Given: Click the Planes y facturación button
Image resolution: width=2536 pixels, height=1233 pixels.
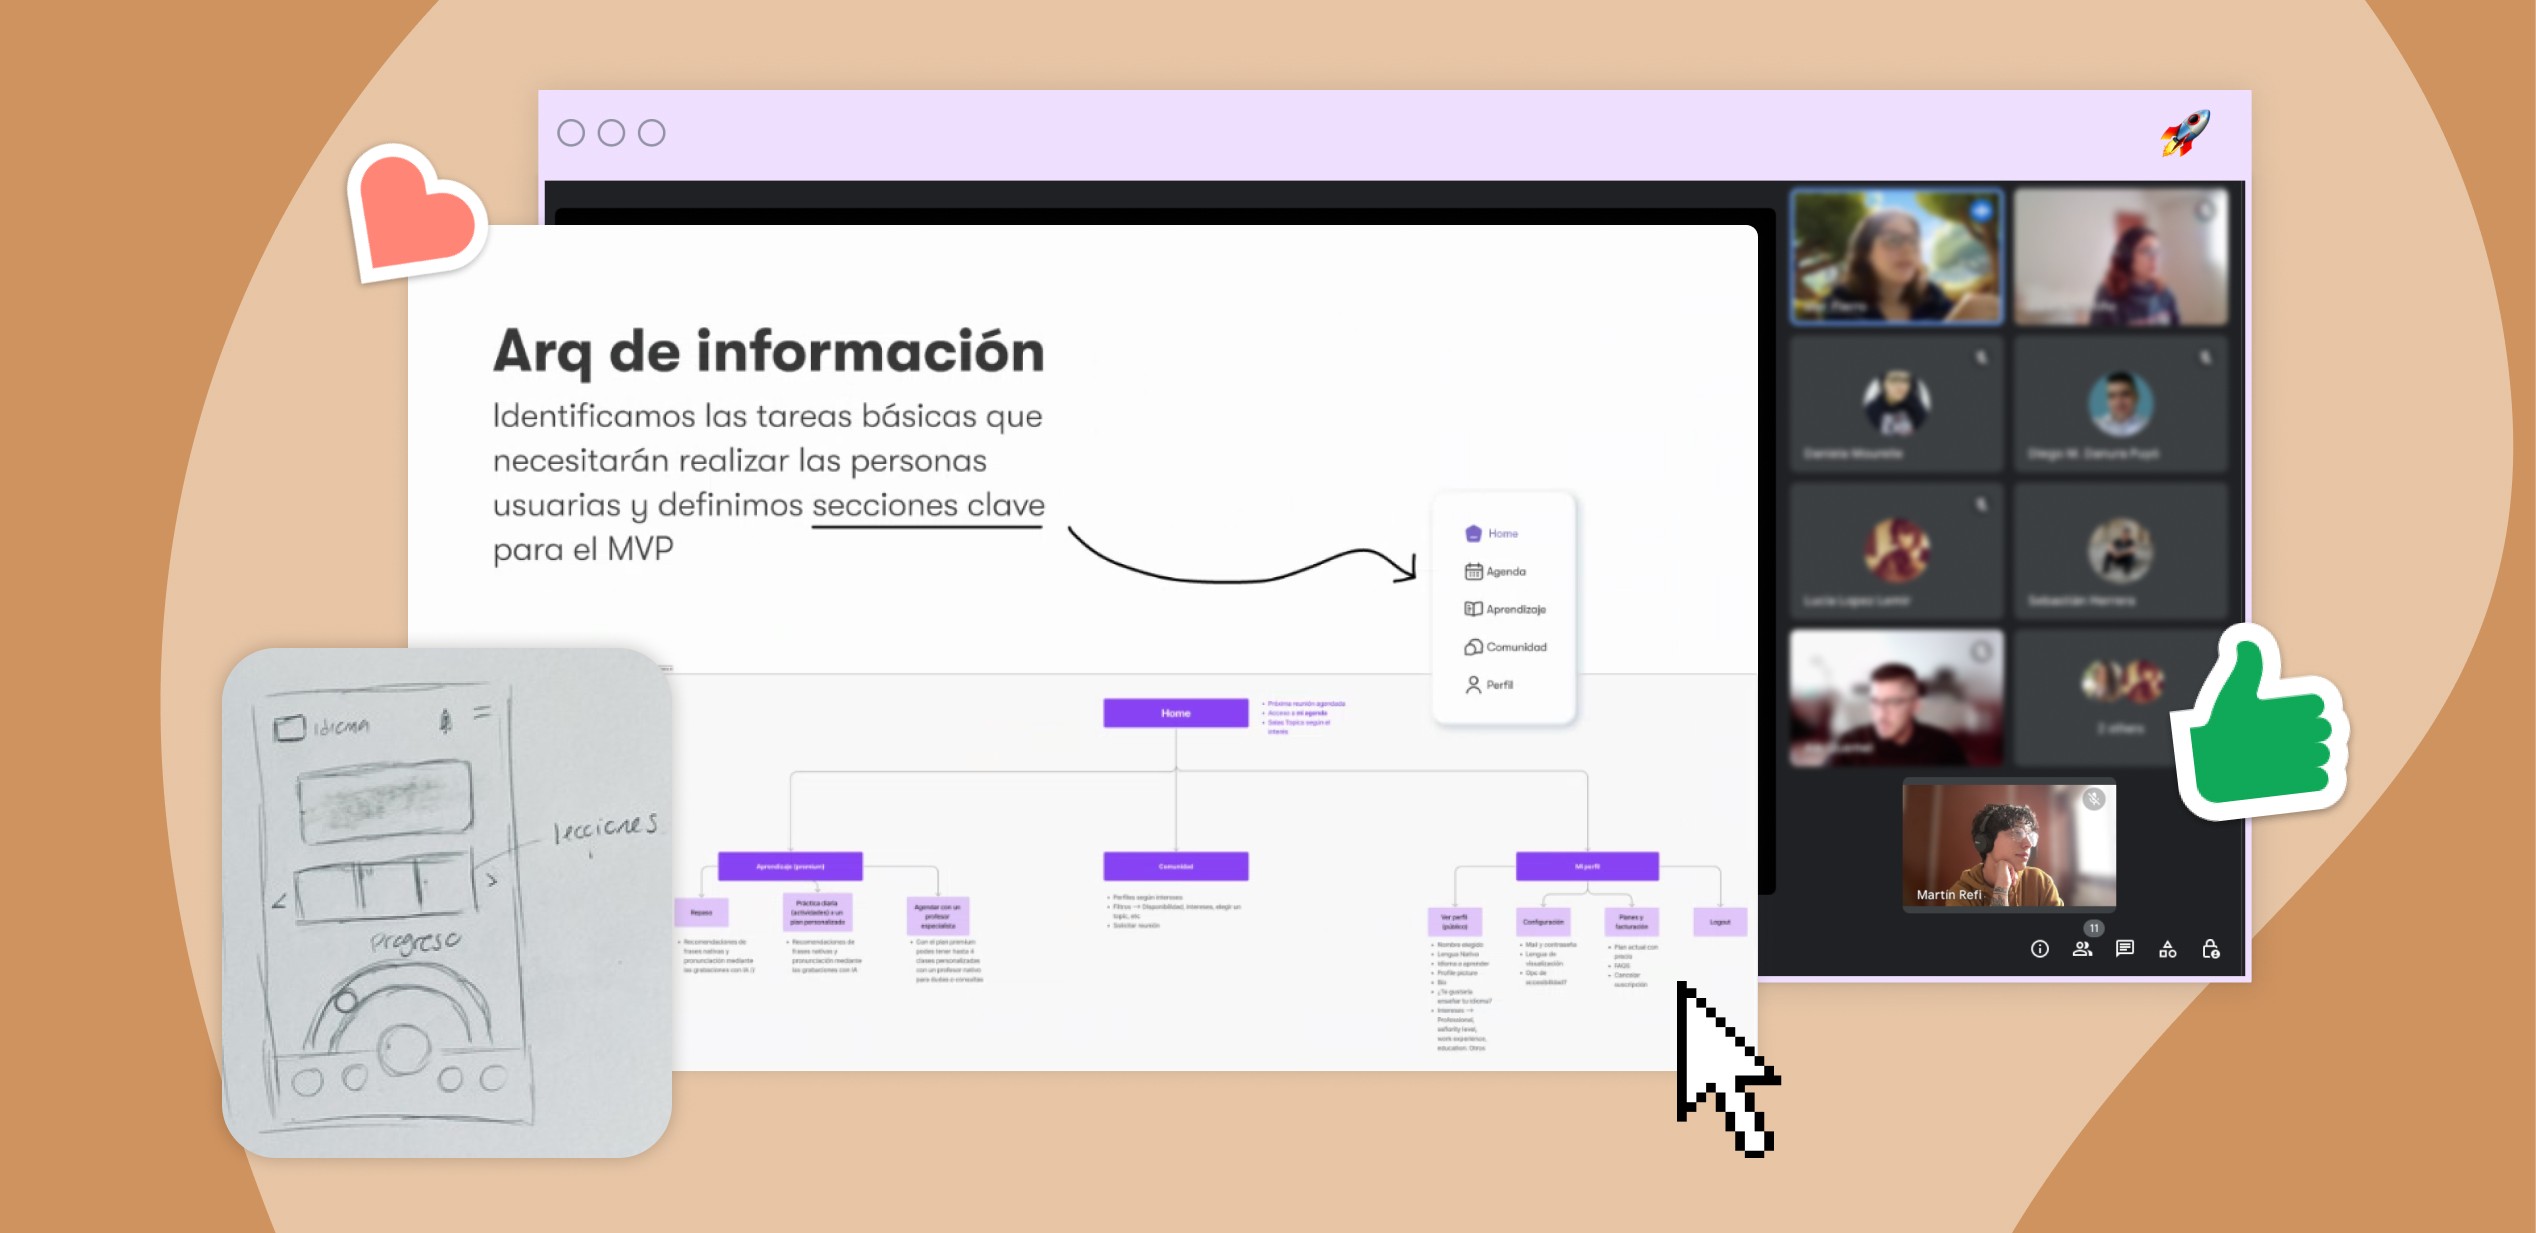Looking at the screenshot, I should (1630, 921).
